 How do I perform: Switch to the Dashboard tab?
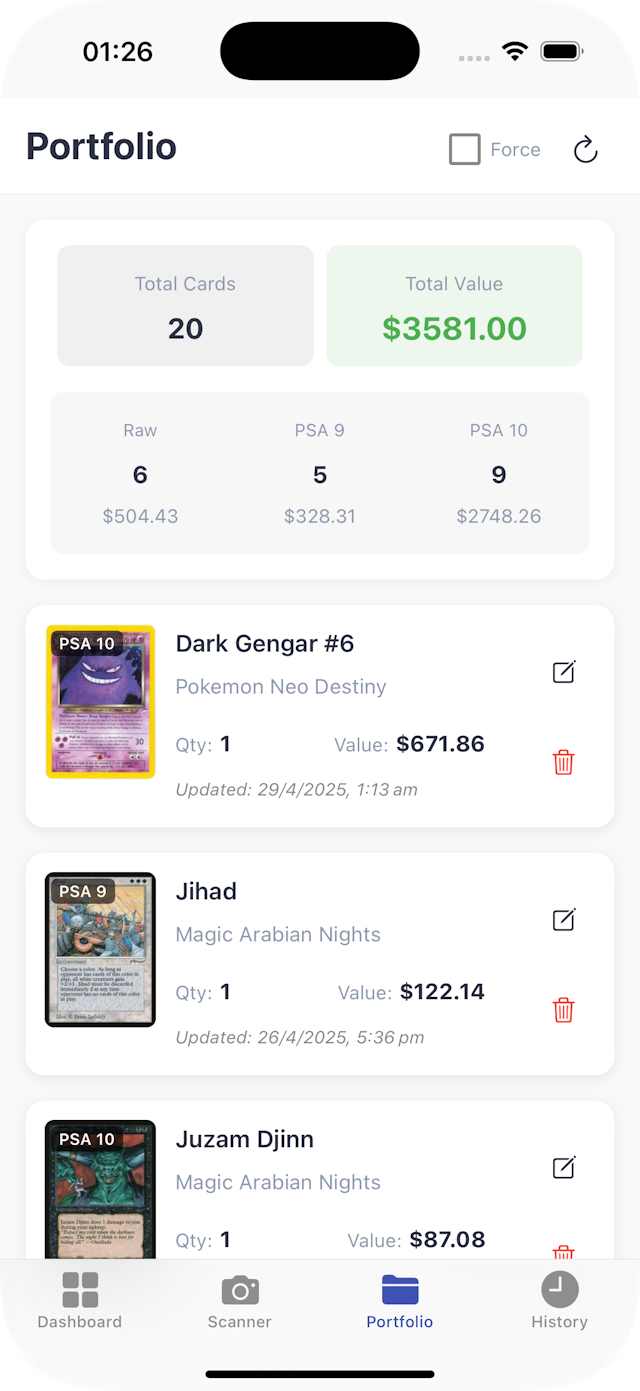tap(79, 1300)
